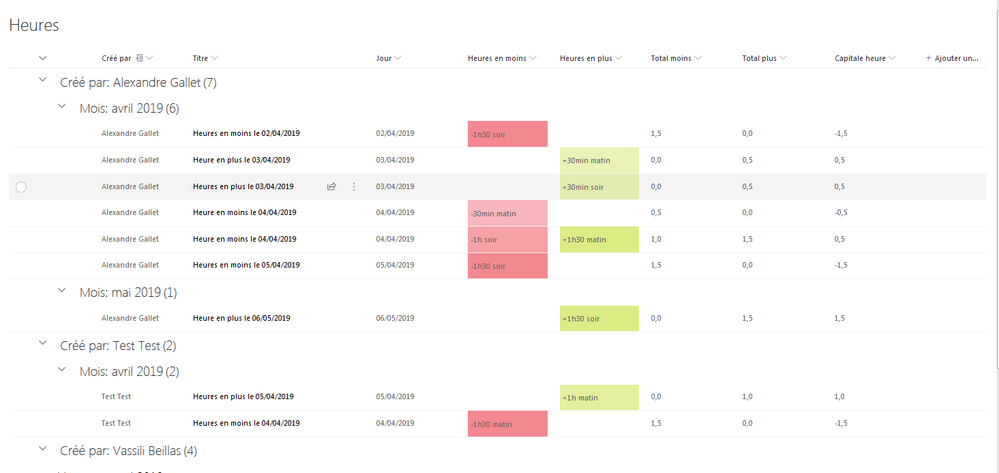Screen dimensions: 999x473
Task: Collapse the Créé par: Vassili Beillas group
Action: click(x=43, y=449)
